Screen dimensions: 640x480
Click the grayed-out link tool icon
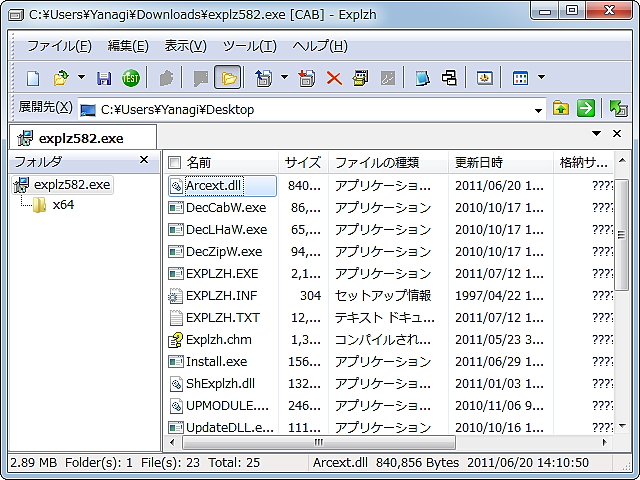(388, 78)
